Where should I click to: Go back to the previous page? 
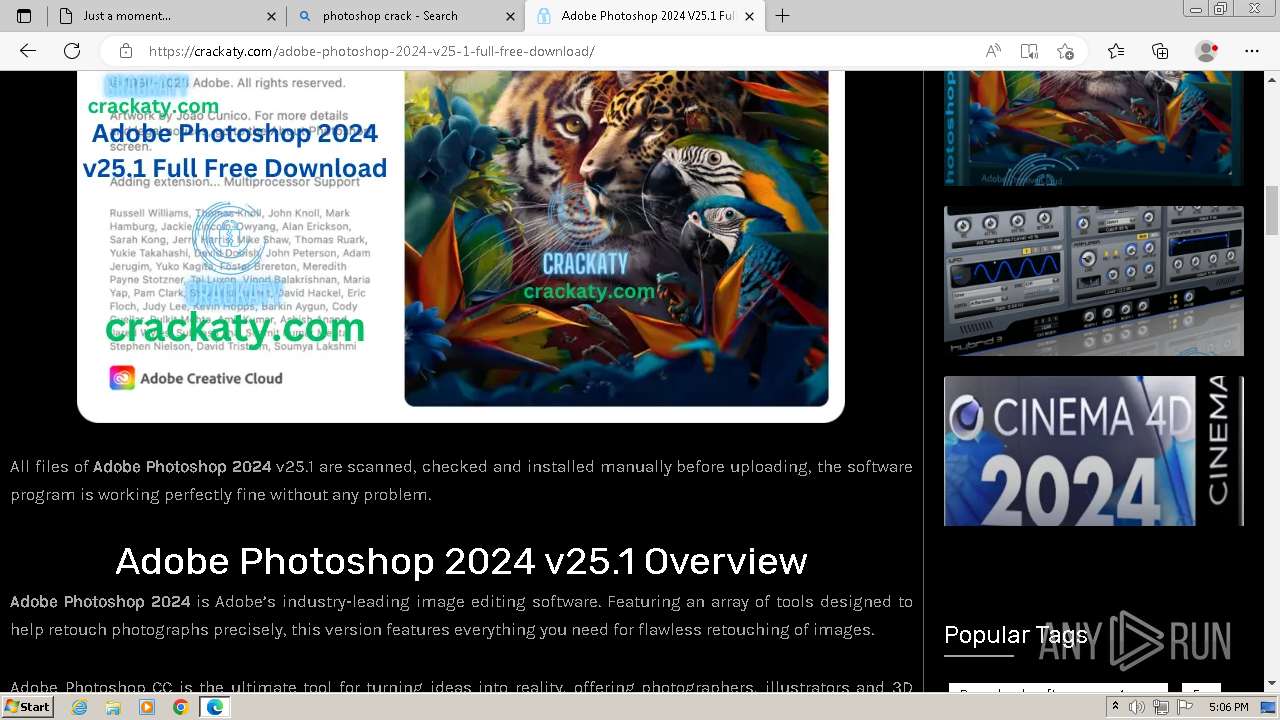tap(28, 51)
